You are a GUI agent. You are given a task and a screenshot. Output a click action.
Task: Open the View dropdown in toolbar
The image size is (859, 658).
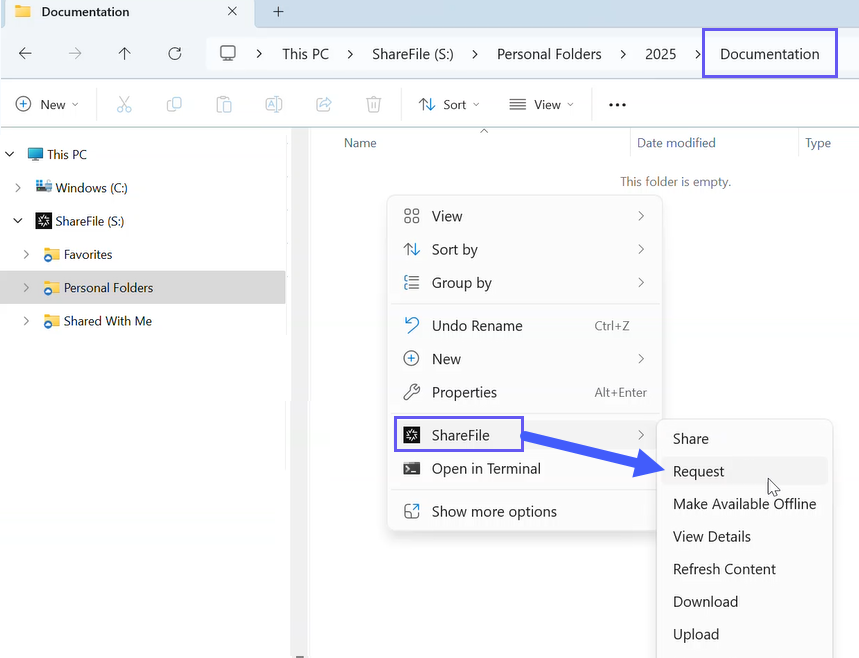pos(541,104)
